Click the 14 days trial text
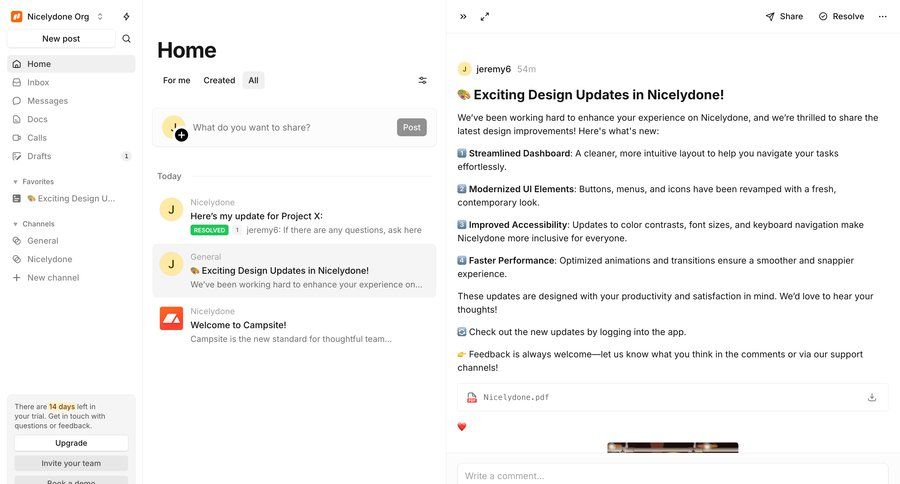The image size is (900, 484). 61,406
